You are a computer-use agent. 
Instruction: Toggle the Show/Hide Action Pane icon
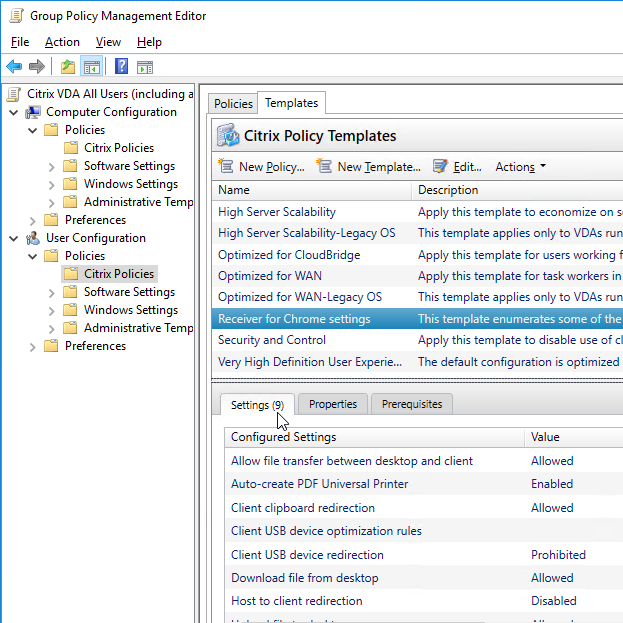(145, 67)
